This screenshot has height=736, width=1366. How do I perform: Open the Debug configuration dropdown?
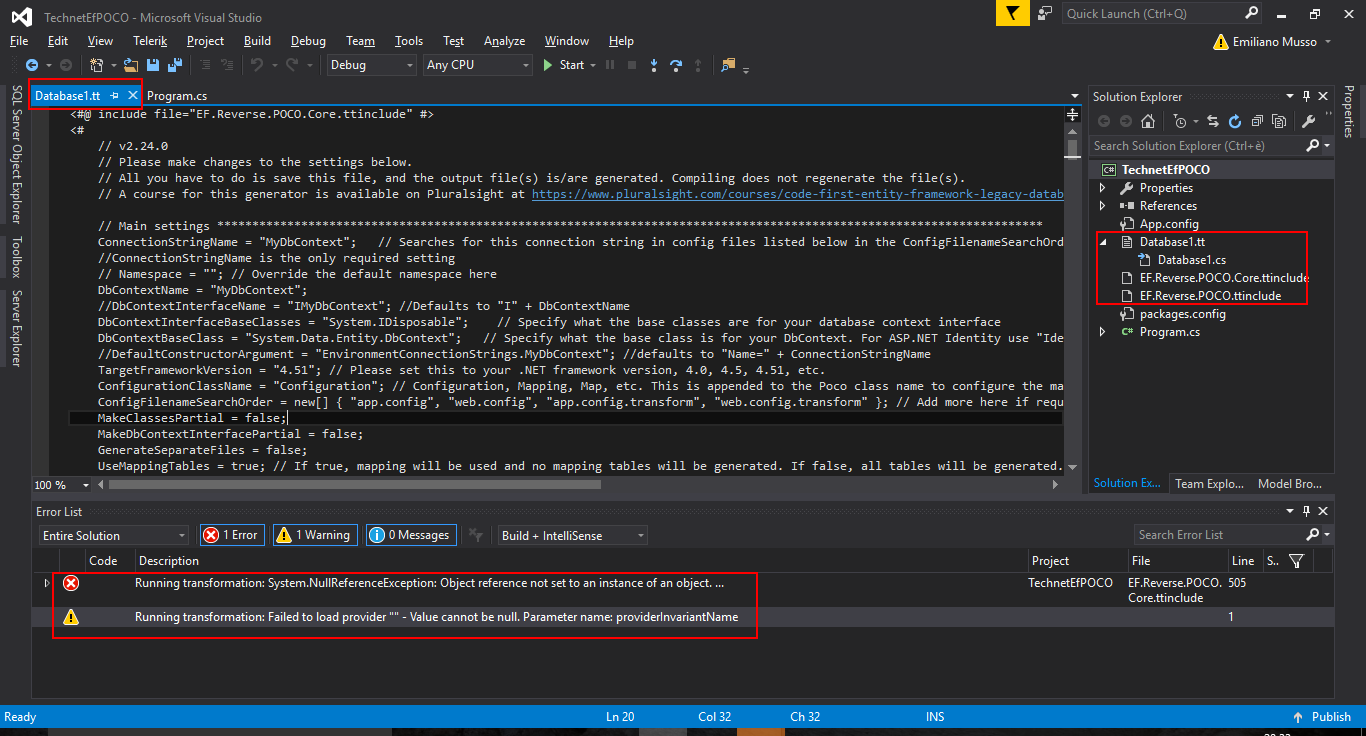pyautogui.click(x=371, y=65)
